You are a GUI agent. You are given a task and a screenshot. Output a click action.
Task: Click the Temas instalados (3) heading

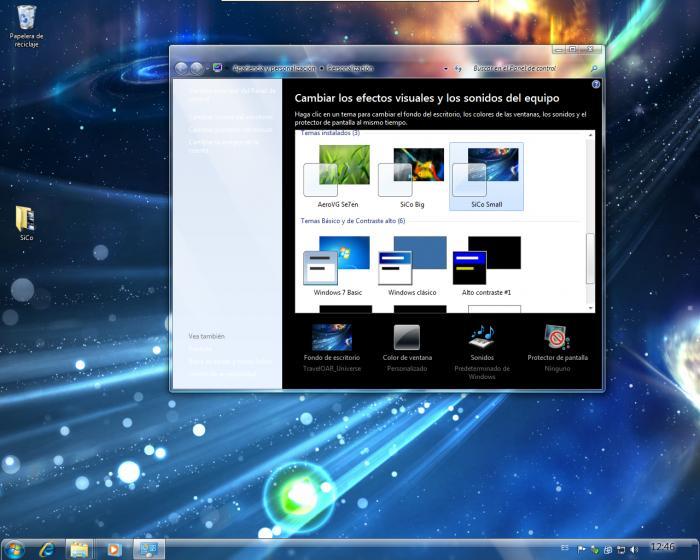[x=330, y=133]
